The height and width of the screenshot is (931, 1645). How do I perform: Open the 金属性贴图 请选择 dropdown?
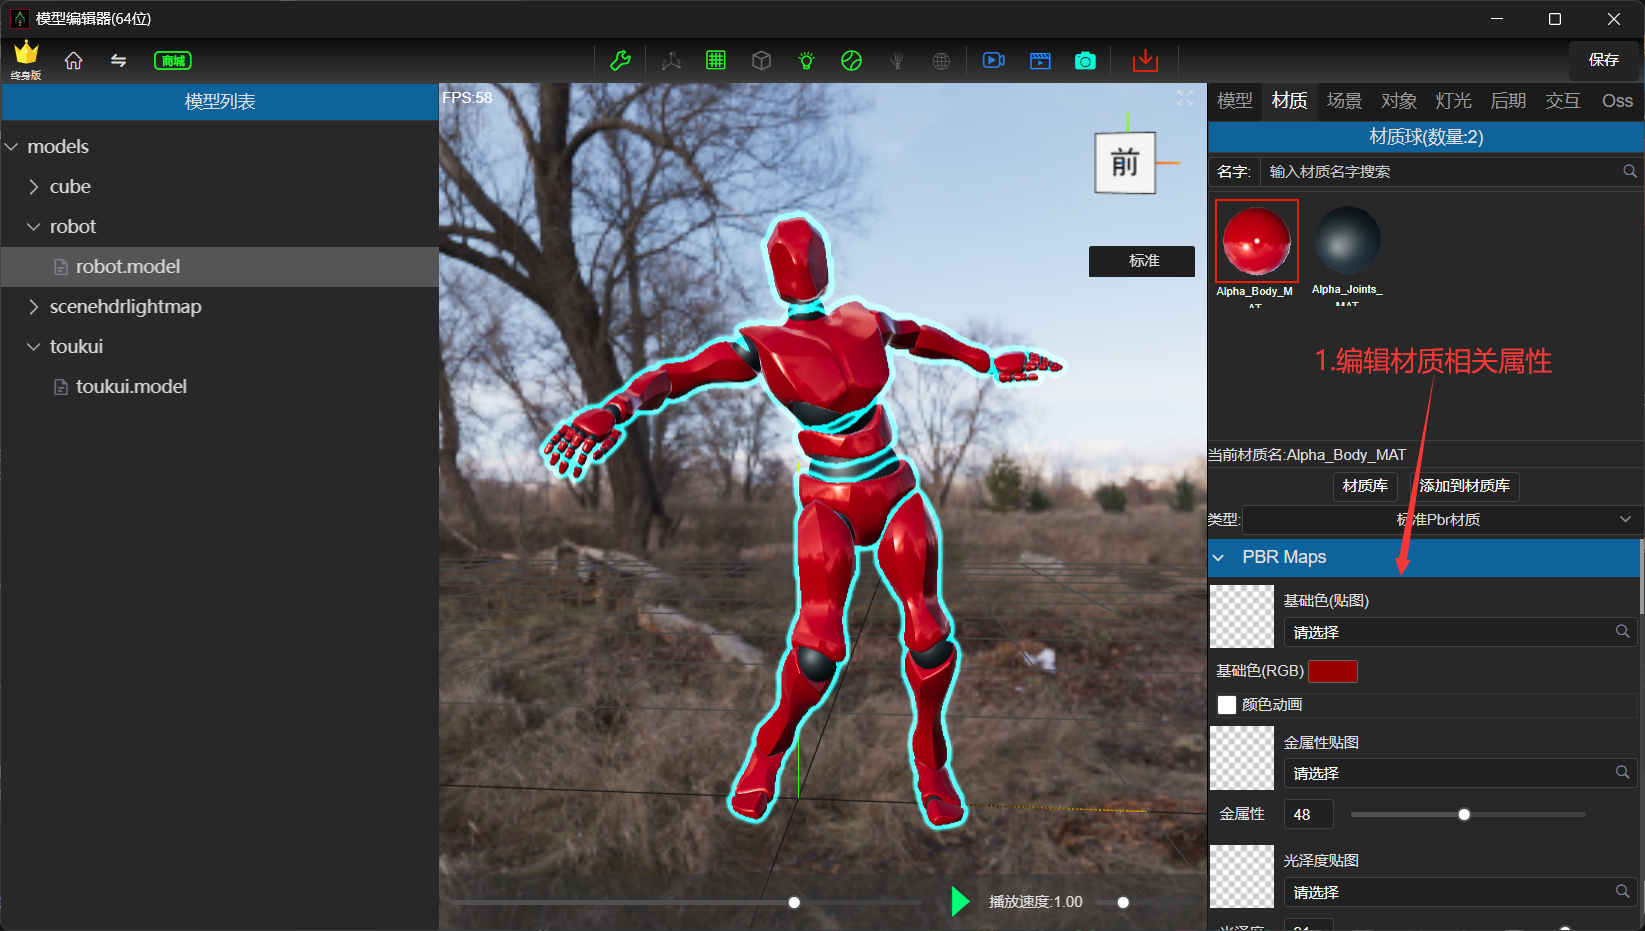(1460, 773)
